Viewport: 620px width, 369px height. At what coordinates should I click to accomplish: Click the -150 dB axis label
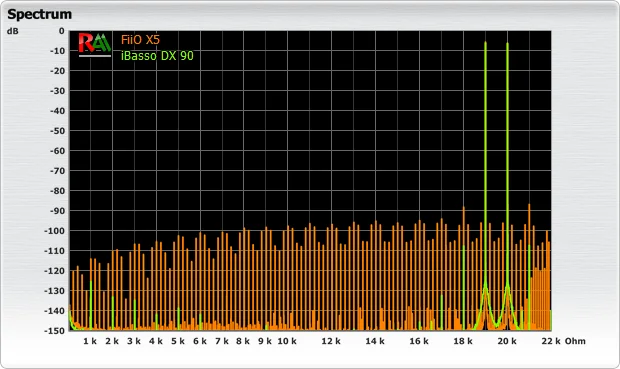(57, 330)
